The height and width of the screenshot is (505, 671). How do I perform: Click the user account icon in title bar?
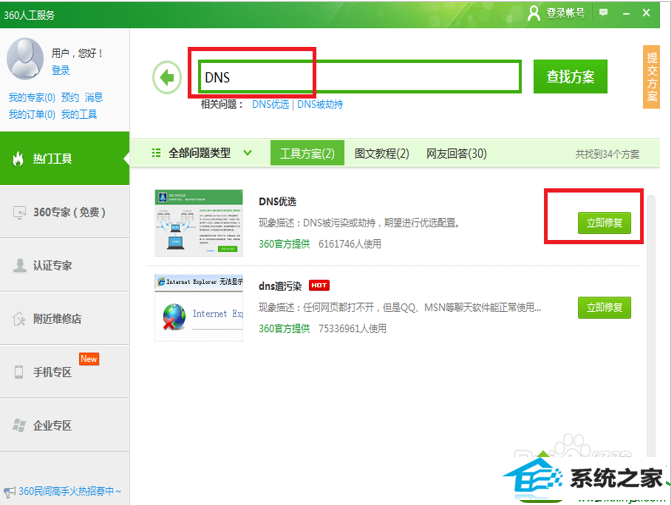tap(534, 13)
